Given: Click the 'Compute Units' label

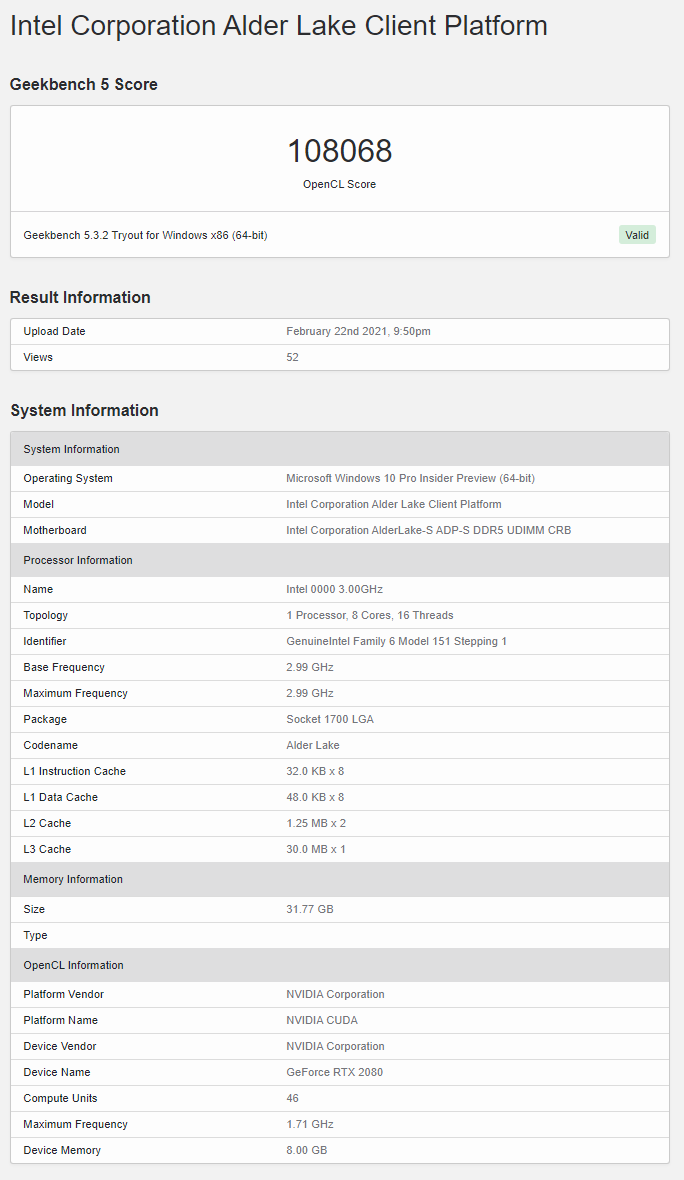Looking at the screenshot, I should tap(60, 1098).
